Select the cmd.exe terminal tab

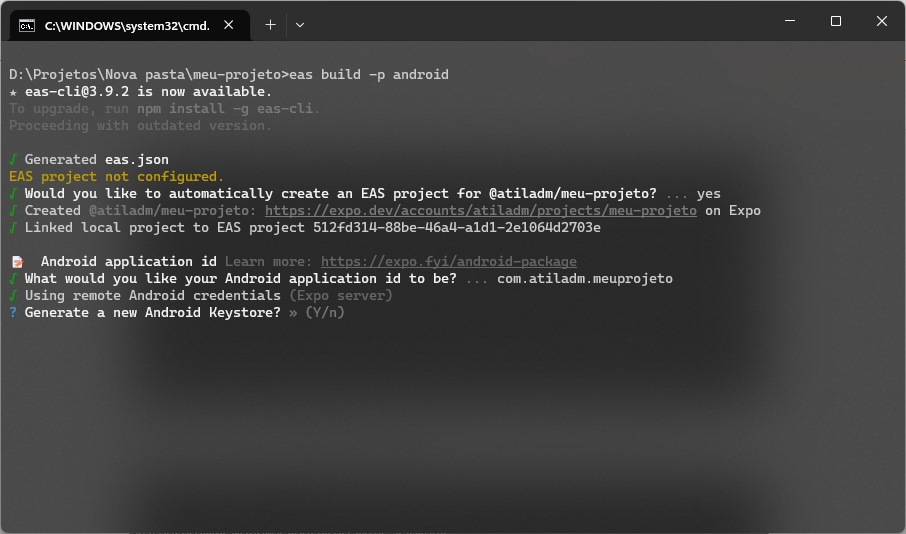click(x=130, y=25)
